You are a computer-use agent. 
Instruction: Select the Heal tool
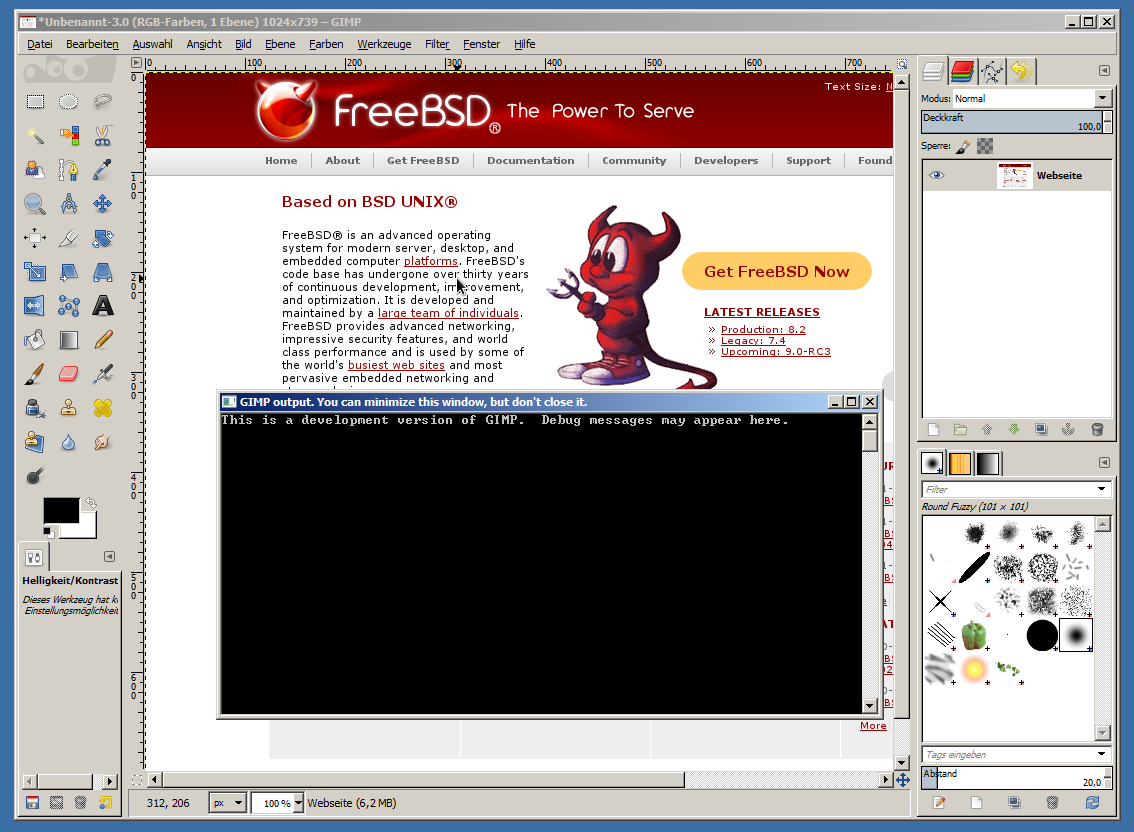[103, 408]
